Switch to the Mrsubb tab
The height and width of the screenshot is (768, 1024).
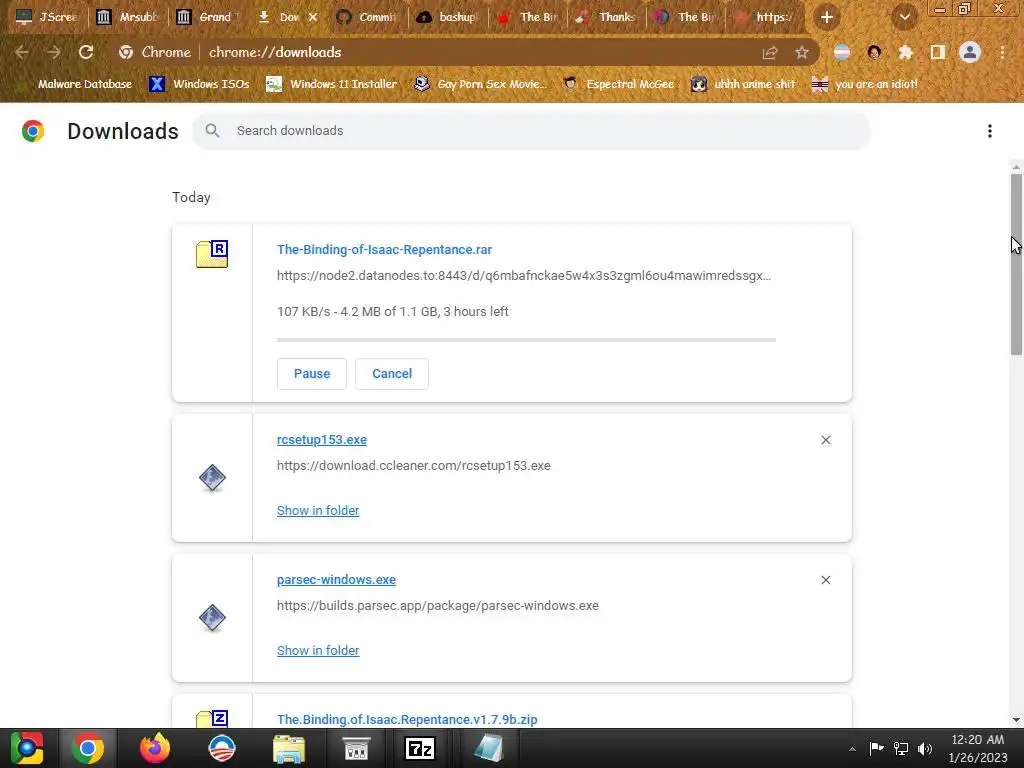coord(128,17)
